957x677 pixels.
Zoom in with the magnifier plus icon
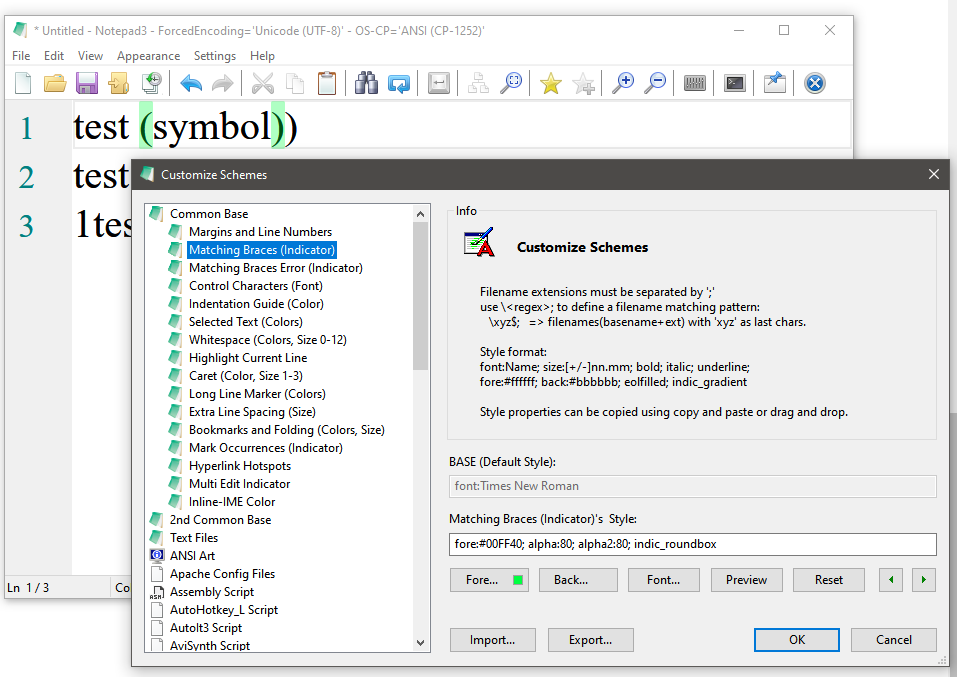pos(623,84)
